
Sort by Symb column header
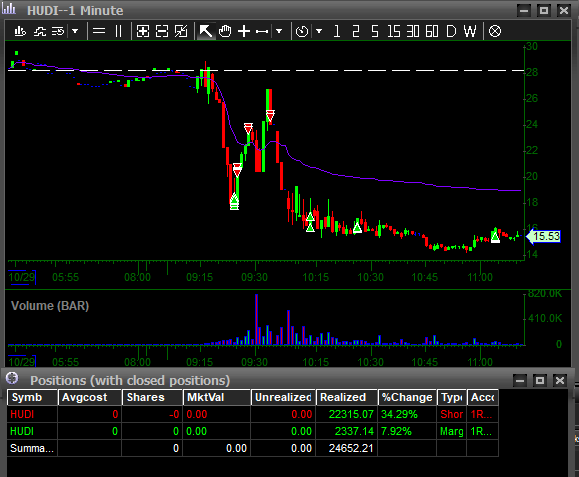[32, 397]
